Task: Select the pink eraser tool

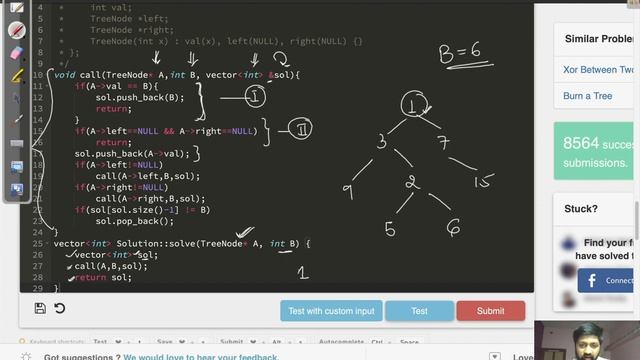Action: coord(16,53)
